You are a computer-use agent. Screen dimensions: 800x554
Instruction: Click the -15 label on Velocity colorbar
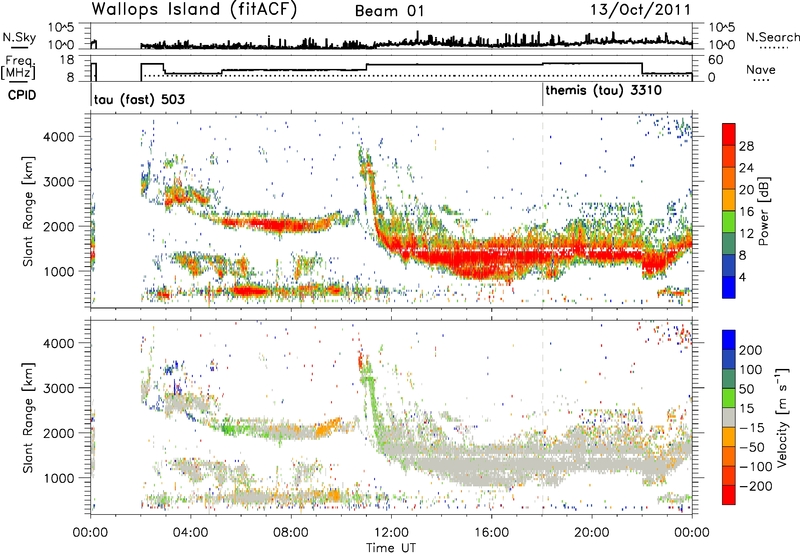[x=751, y=428]
